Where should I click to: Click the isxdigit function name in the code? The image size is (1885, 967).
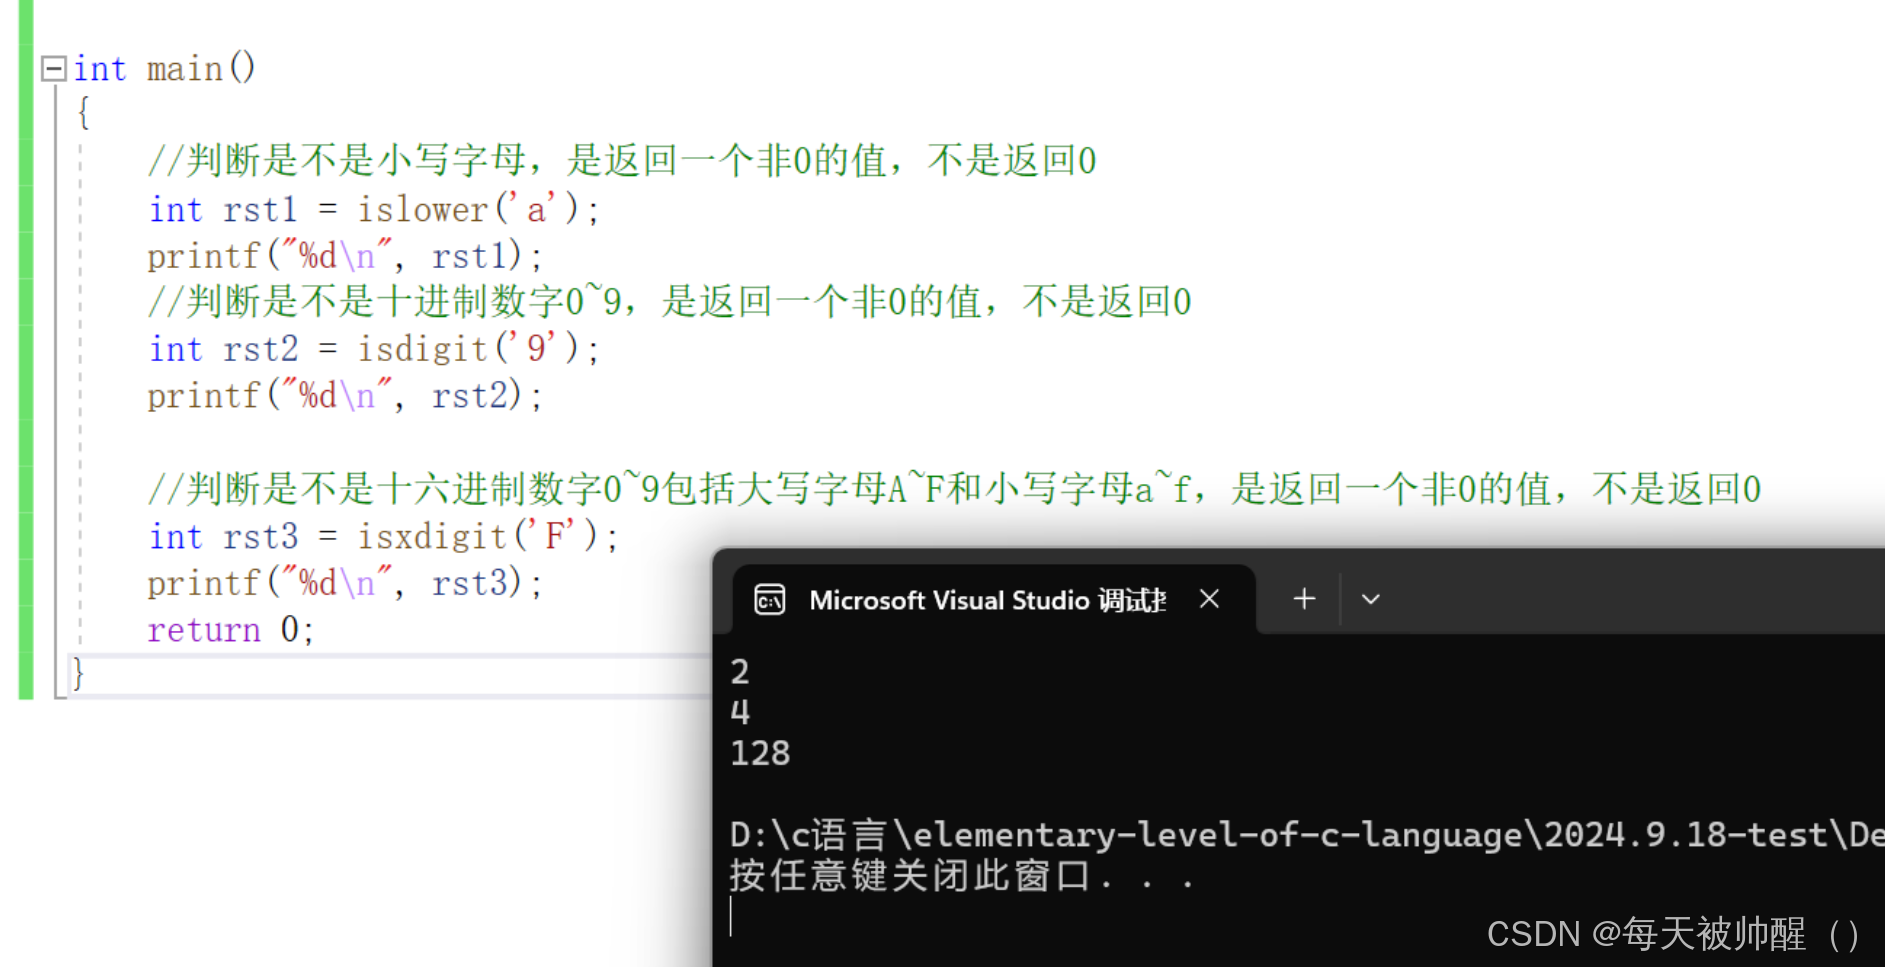click(430, 536)
